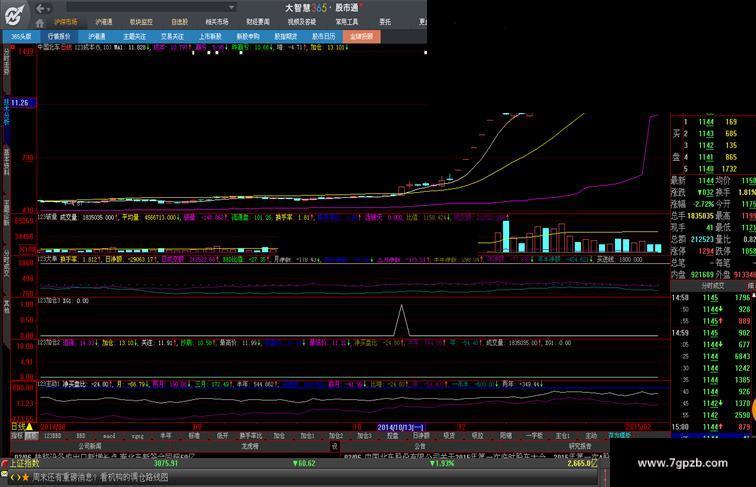
Task: Open the 沪港通 top menu item
Action: tap(104, 22)
